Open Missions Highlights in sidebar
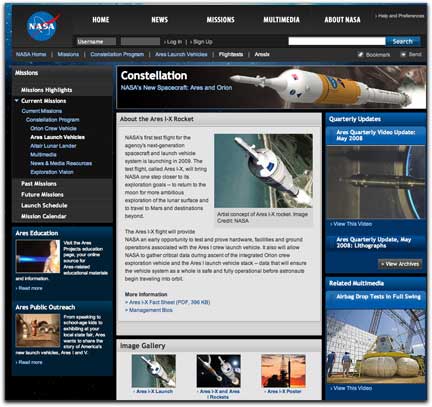Screen dimensions: 432x407 click(46, 90)
